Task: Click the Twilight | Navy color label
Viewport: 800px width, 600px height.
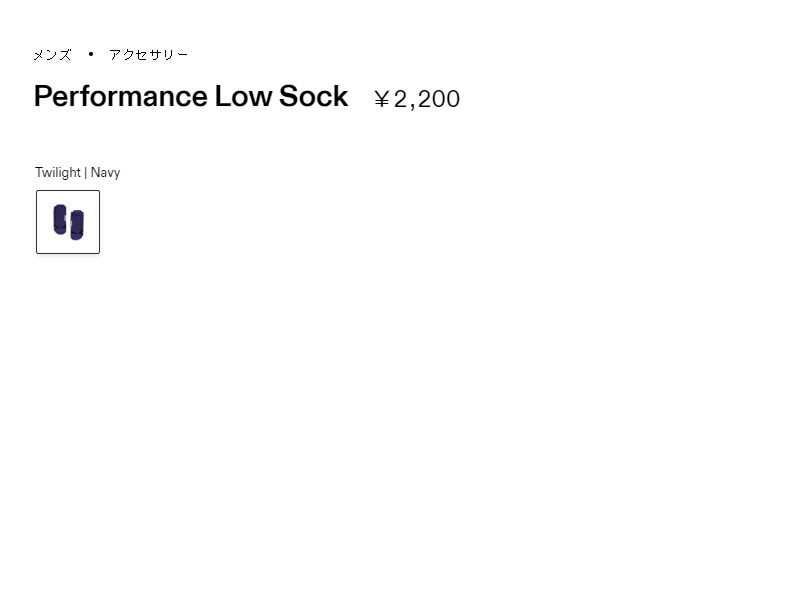Action: pos(77,172)
